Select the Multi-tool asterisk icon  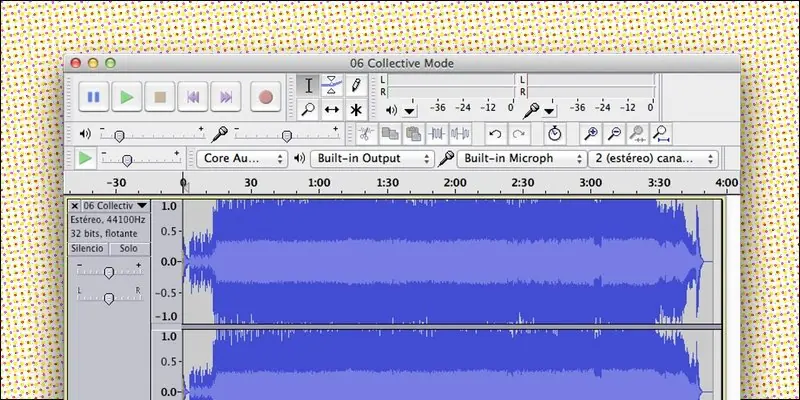click(x=356, y=109)
